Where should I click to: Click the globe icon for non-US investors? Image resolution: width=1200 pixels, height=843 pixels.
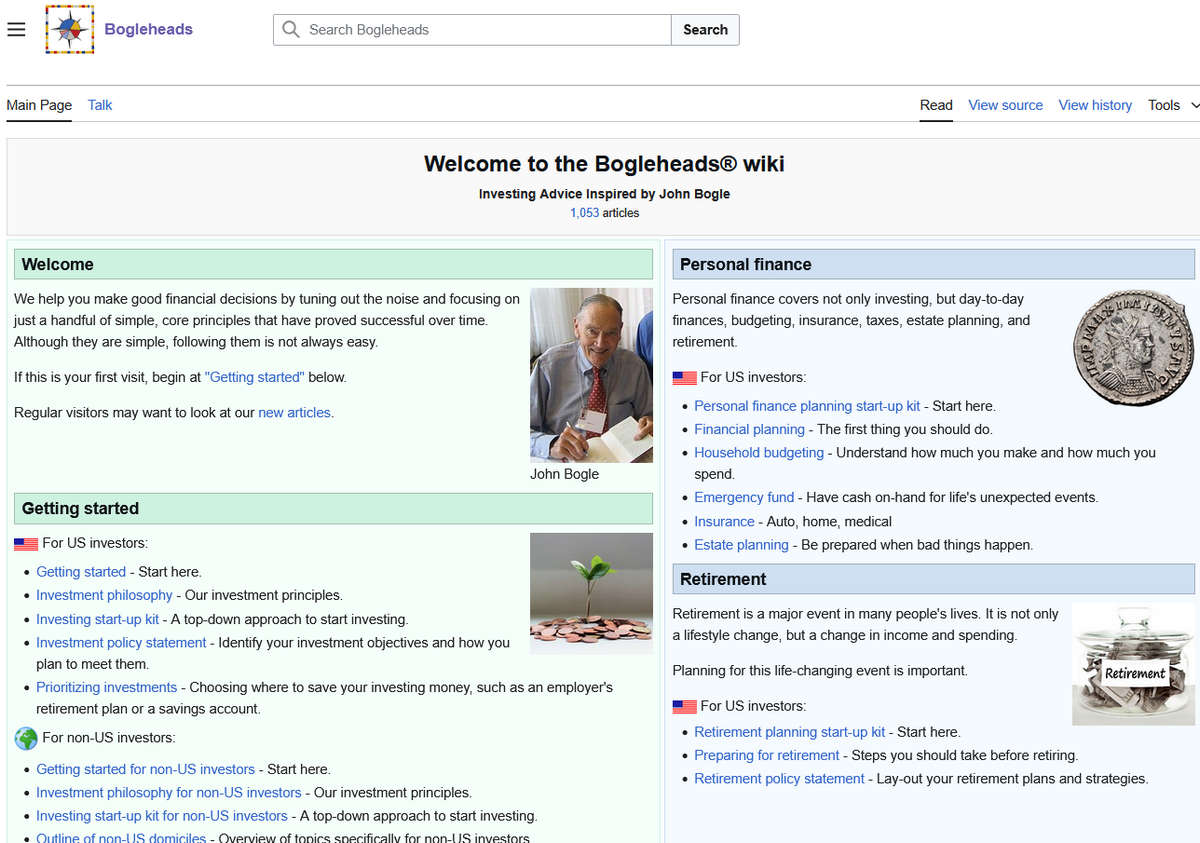pos(26,738)
